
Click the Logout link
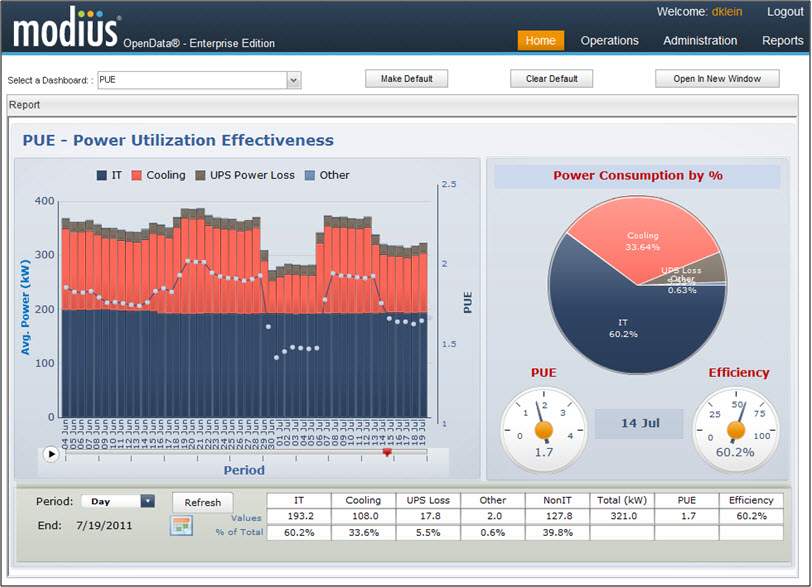pyautogui.click(x=785, y=12)
